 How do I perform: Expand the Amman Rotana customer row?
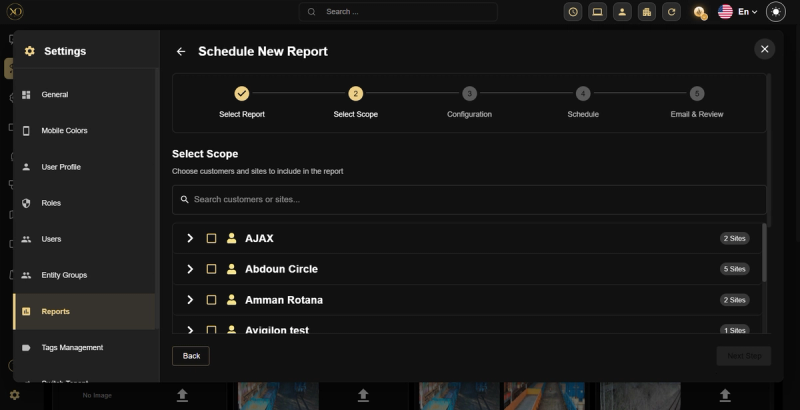point(190,300)
